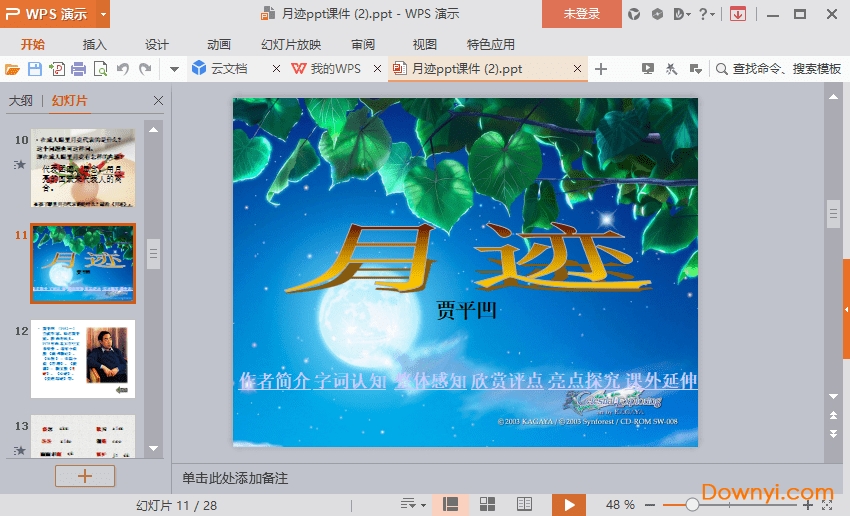Switch to the 我的WPS tab
This screenshot has width=850, height=516.
[326, 69]
